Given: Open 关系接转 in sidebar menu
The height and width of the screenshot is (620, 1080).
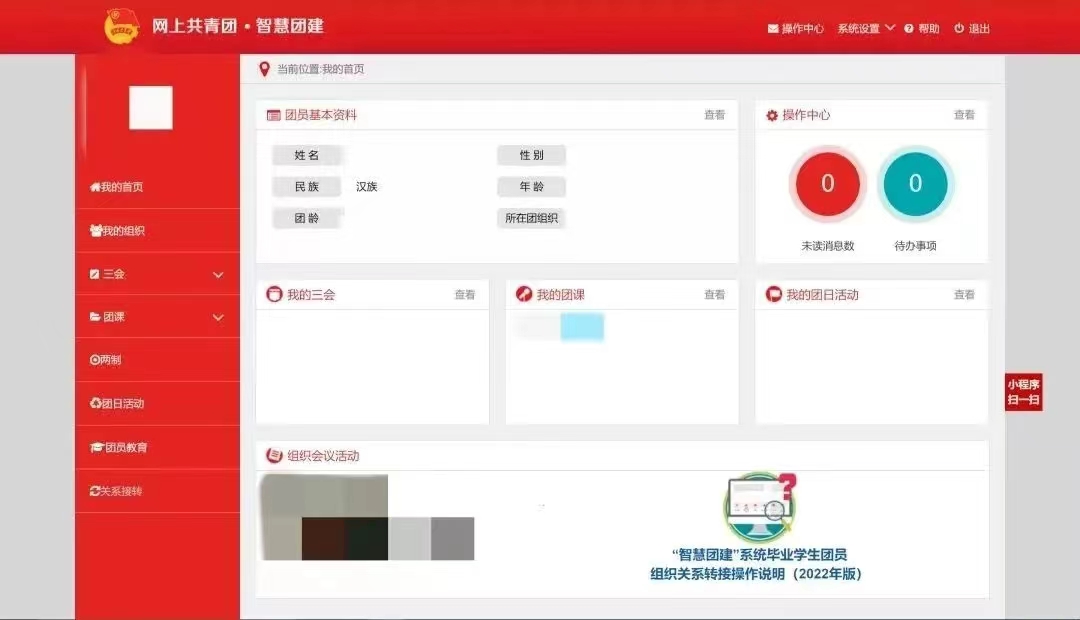Looking at the screenshot, I should 116,492.
